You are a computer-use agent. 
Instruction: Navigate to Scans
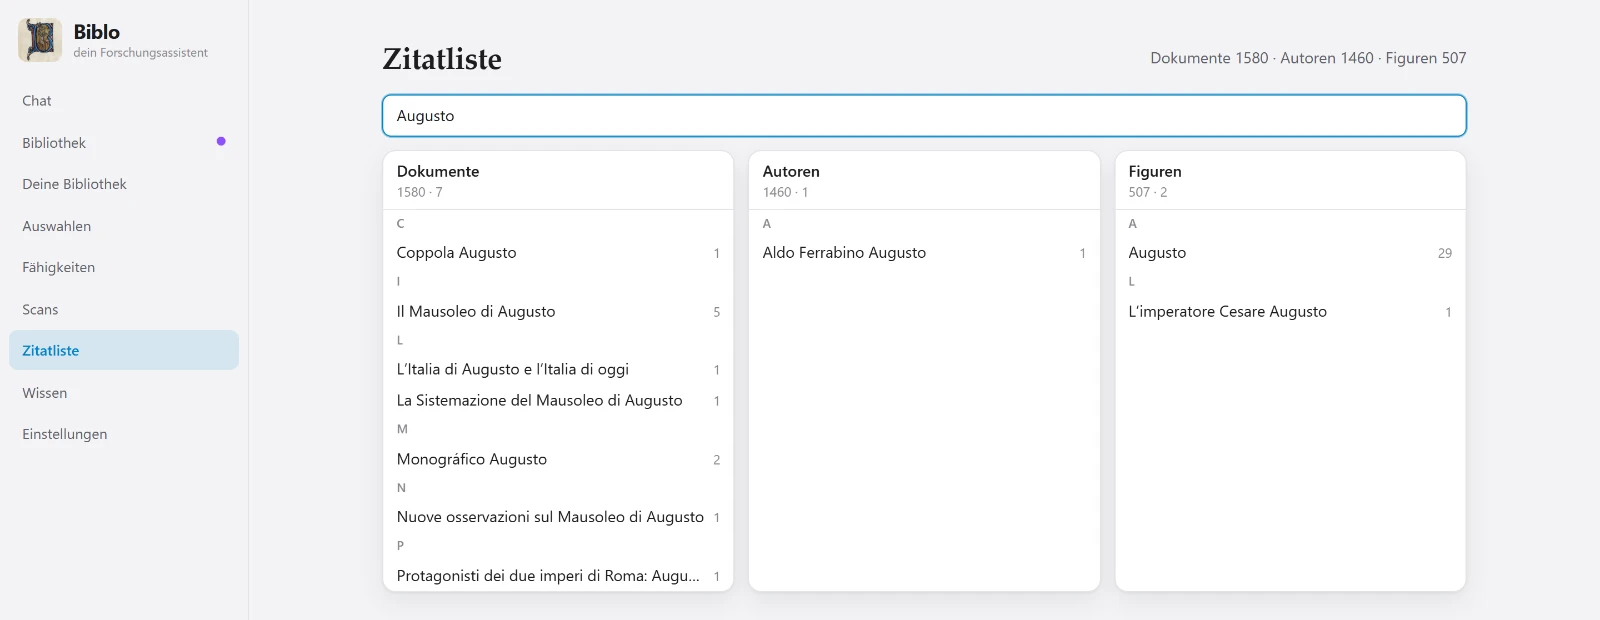pos(124,309)
